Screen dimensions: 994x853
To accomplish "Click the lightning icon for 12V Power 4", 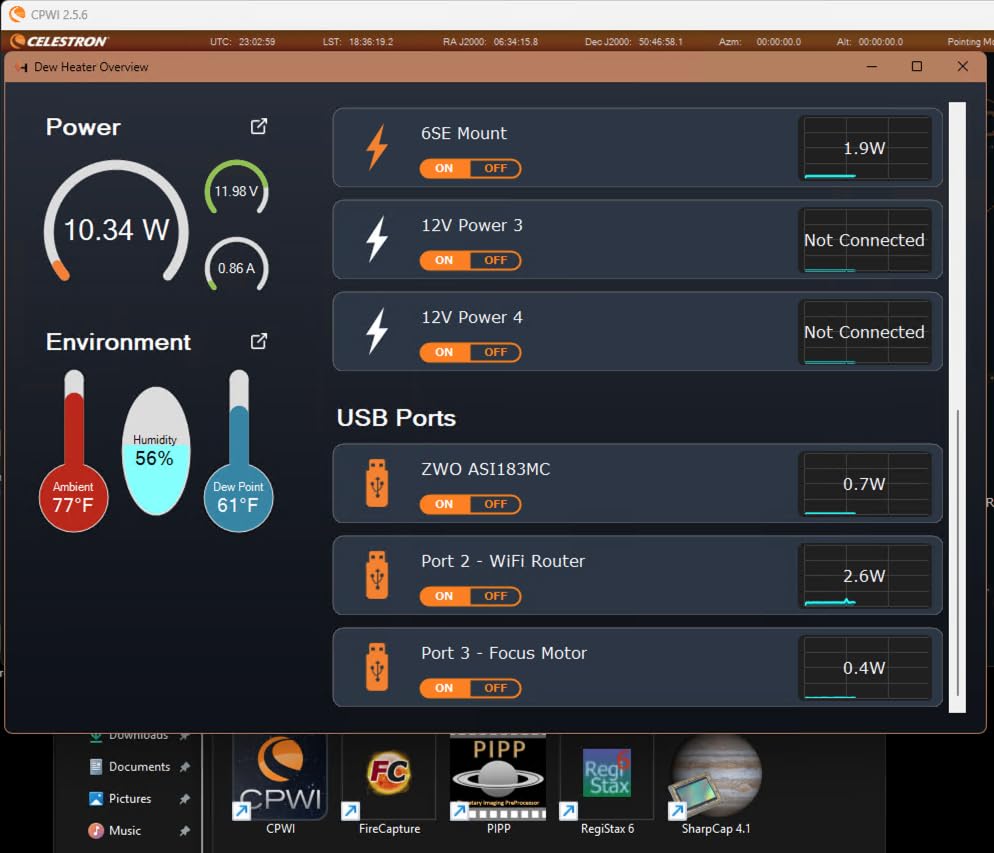I will (x=377, y=331).
